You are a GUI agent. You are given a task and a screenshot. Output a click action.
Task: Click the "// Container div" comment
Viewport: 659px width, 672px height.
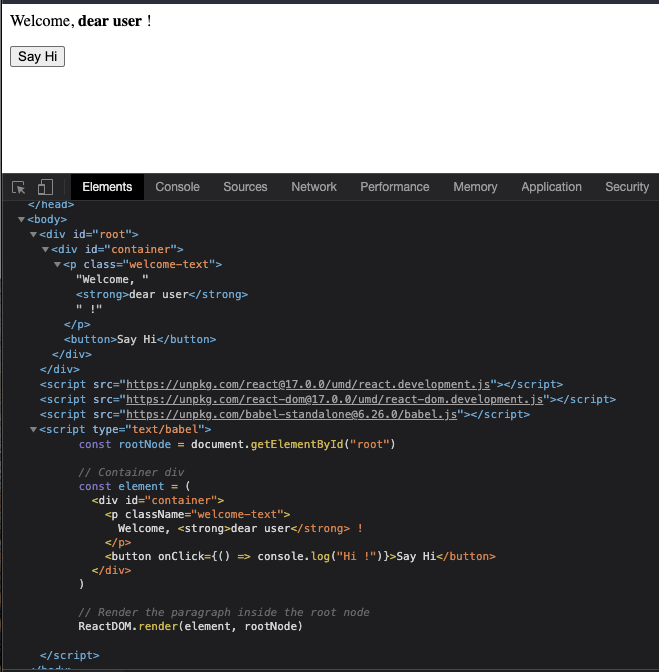pyautogui.click(x=131, y=472)
